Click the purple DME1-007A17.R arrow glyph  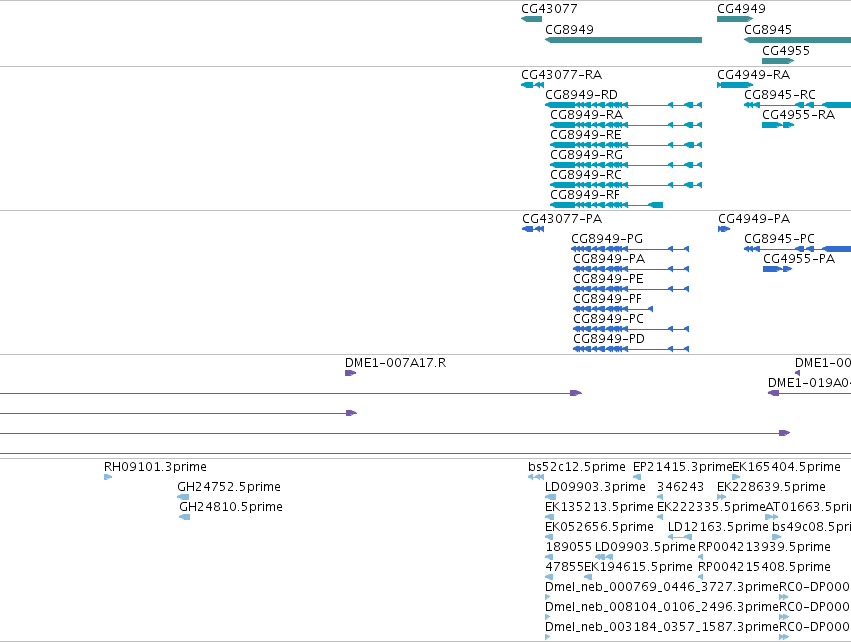pyautogui.click(x=351, y=373)
